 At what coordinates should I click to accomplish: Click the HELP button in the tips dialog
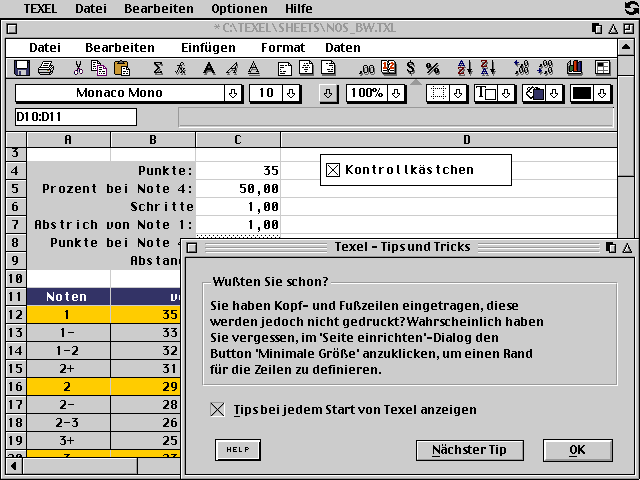click(x=238, y=449)
